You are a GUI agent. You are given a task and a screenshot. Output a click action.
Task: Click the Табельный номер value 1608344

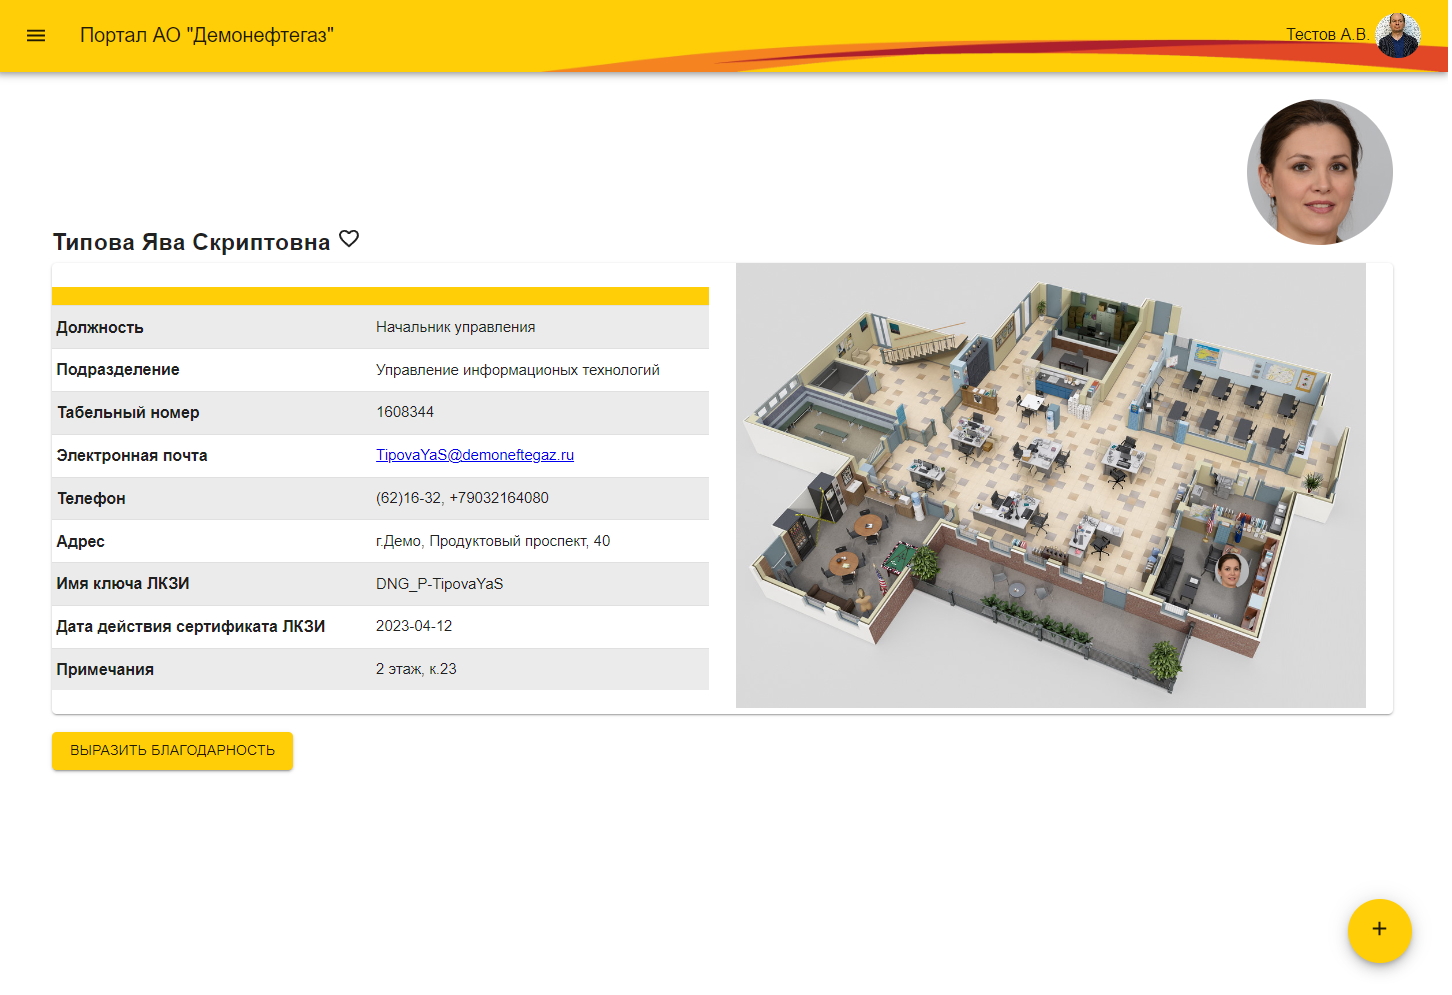(405, 412)
